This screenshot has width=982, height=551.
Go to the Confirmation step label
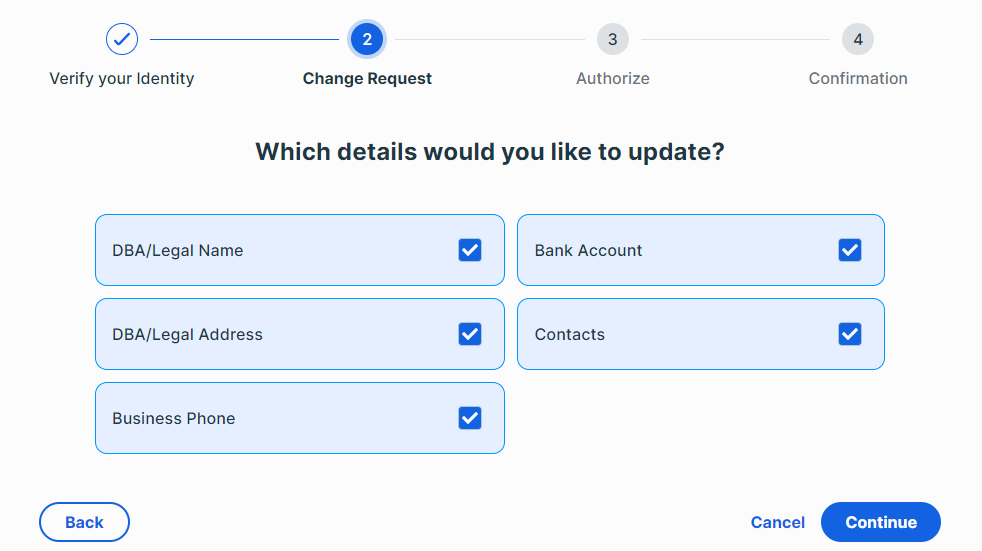(858, 79)
